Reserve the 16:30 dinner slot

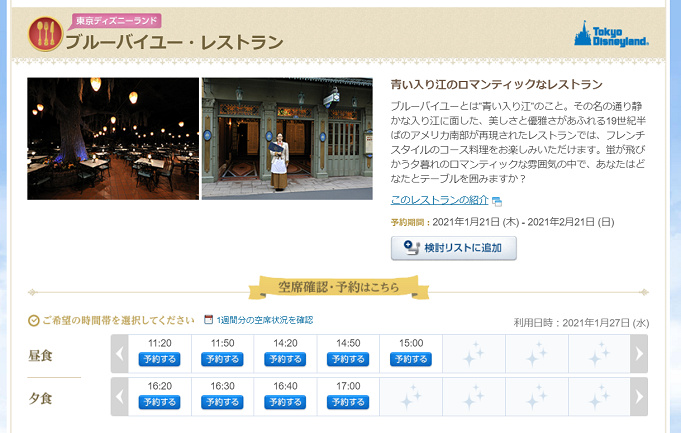tap(222, 402)
